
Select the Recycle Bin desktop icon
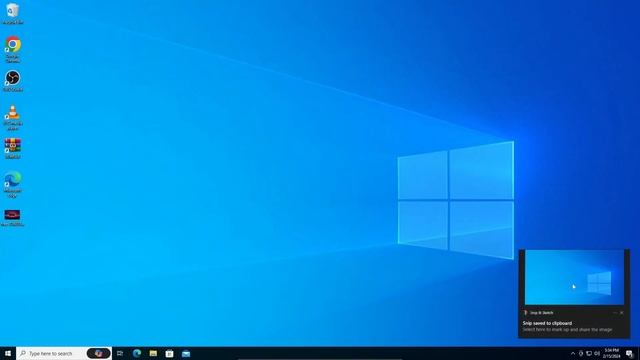[13, 13]
